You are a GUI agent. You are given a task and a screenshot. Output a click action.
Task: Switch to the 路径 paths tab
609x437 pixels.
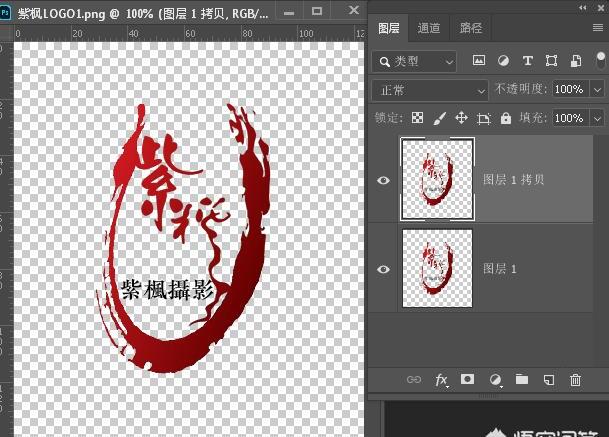click(x=469, y=29)
